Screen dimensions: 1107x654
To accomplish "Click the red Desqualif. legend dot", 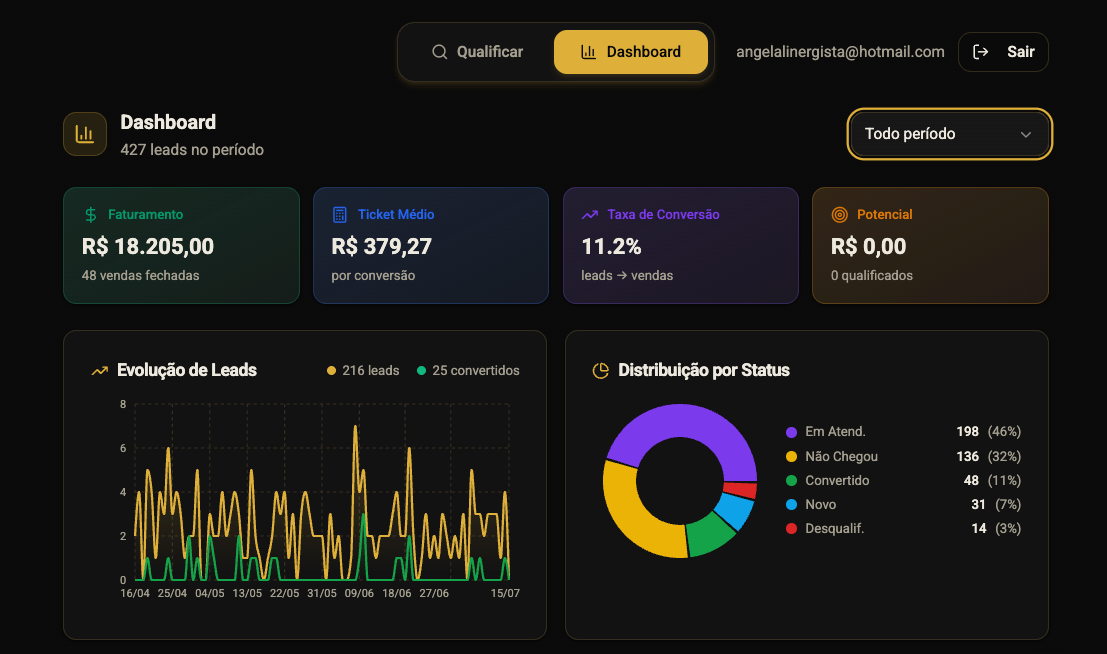I will point(791,529).
